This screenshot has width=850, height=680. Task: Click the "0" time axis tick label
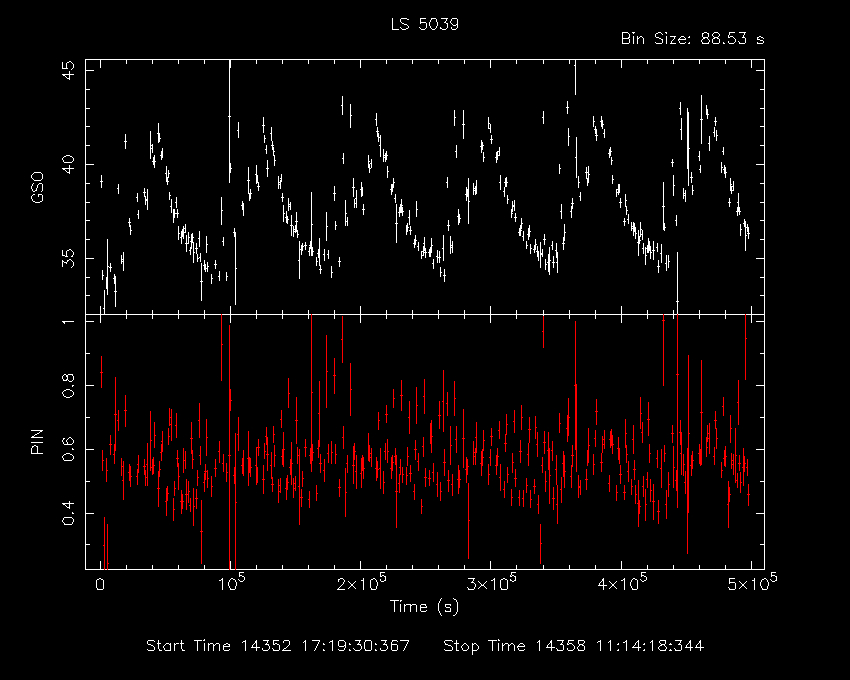[x=100, y=585]
